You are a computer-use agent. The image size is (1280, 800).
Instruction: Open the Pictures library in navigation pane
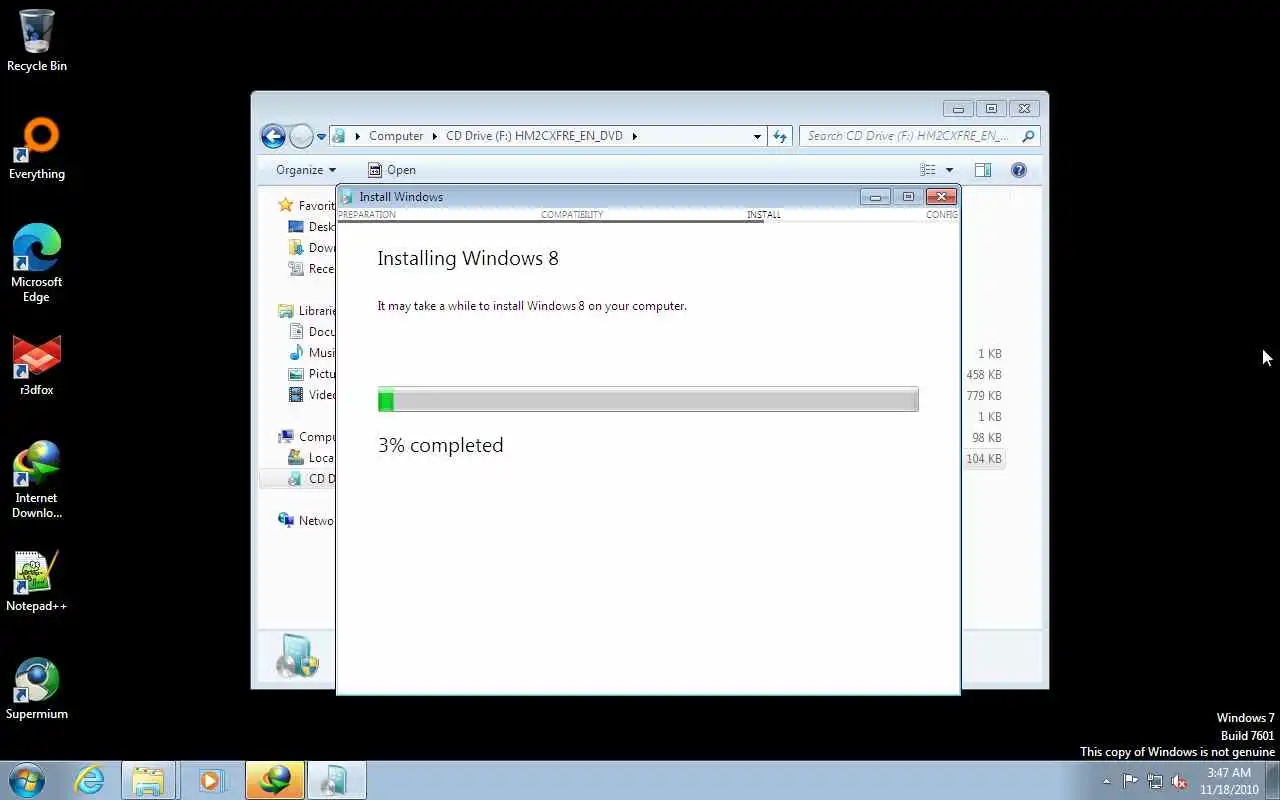311,374
